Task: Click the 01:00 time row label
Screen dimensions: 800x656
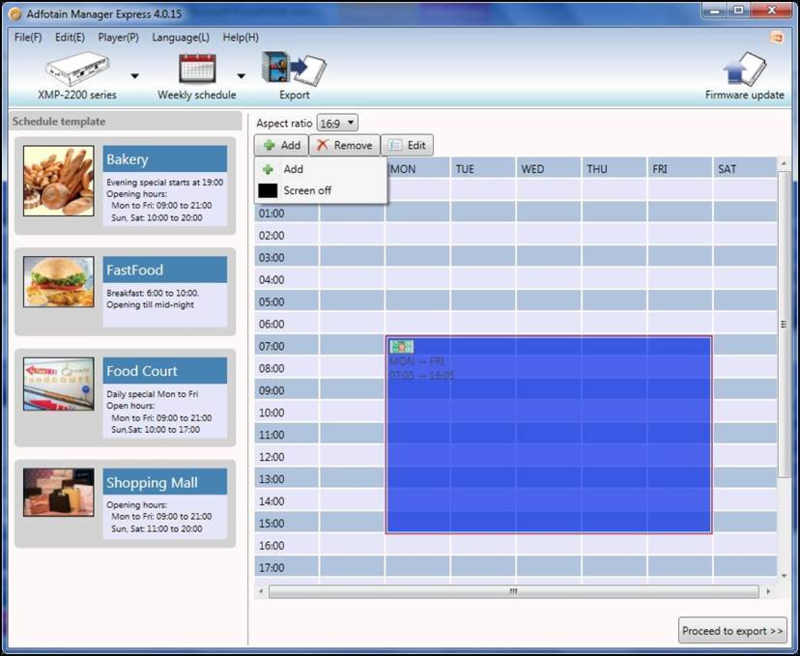Action: (272, 214)
